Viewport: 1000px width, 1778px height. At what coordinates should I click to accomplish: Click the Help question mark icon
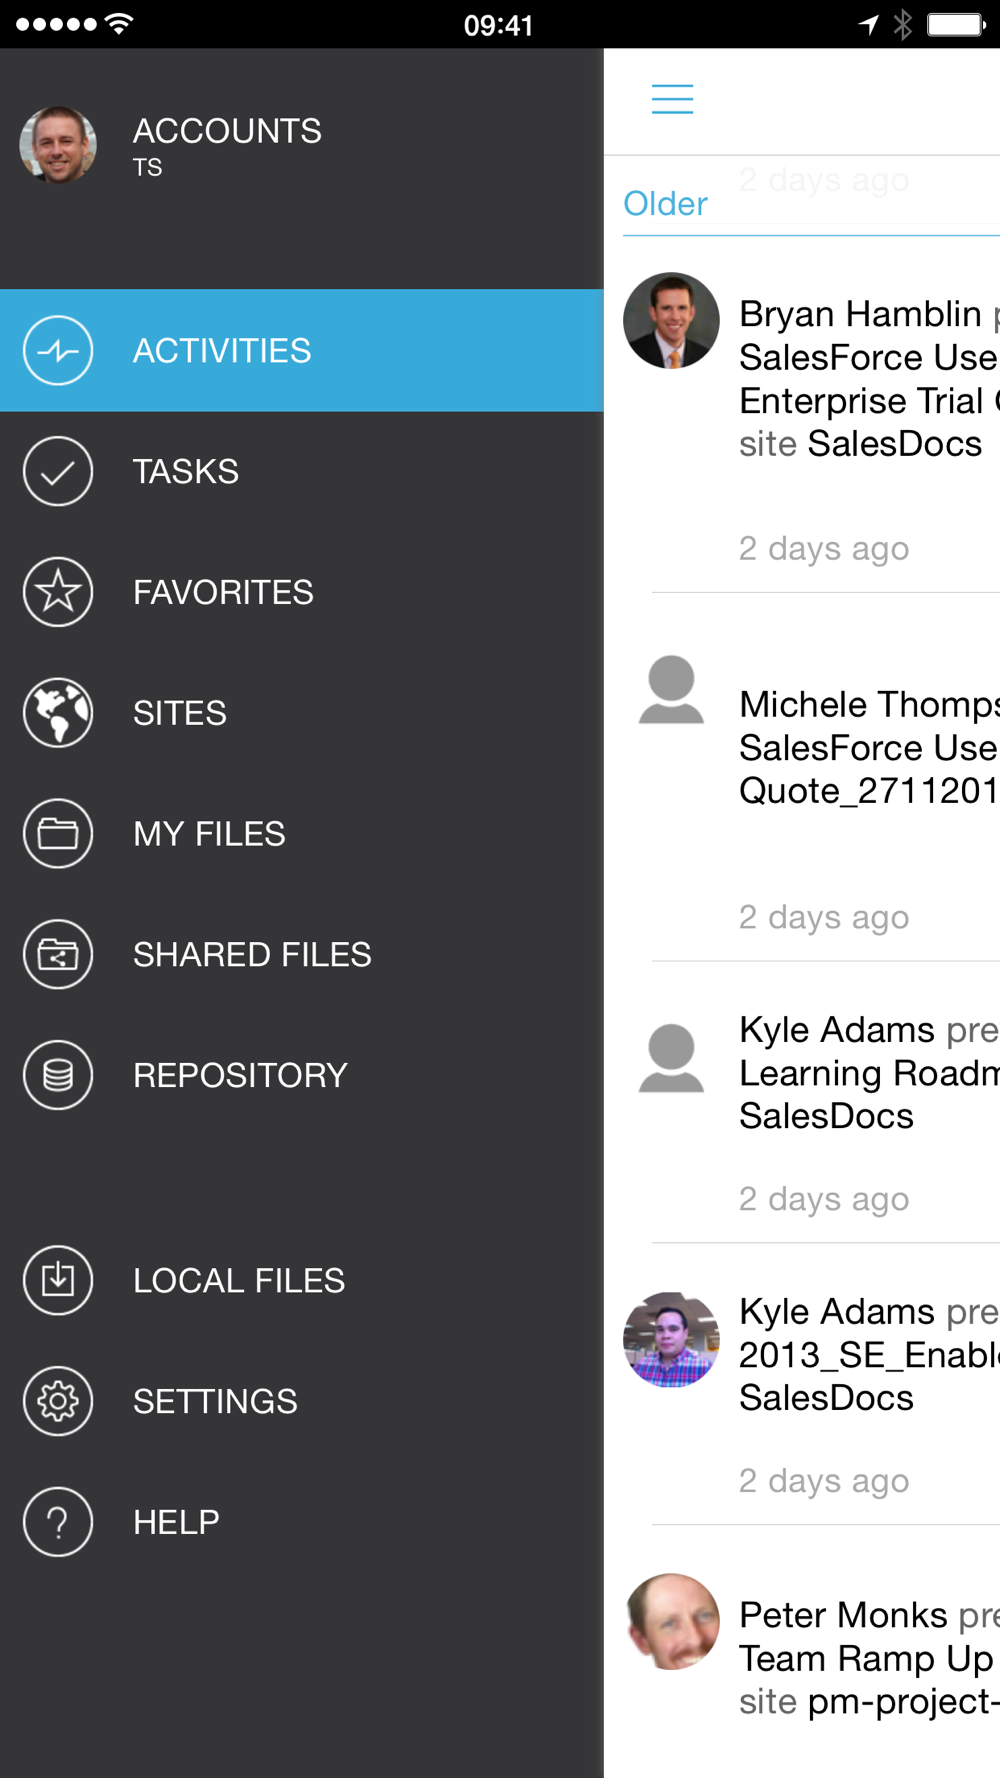[x=58, y=1522]
